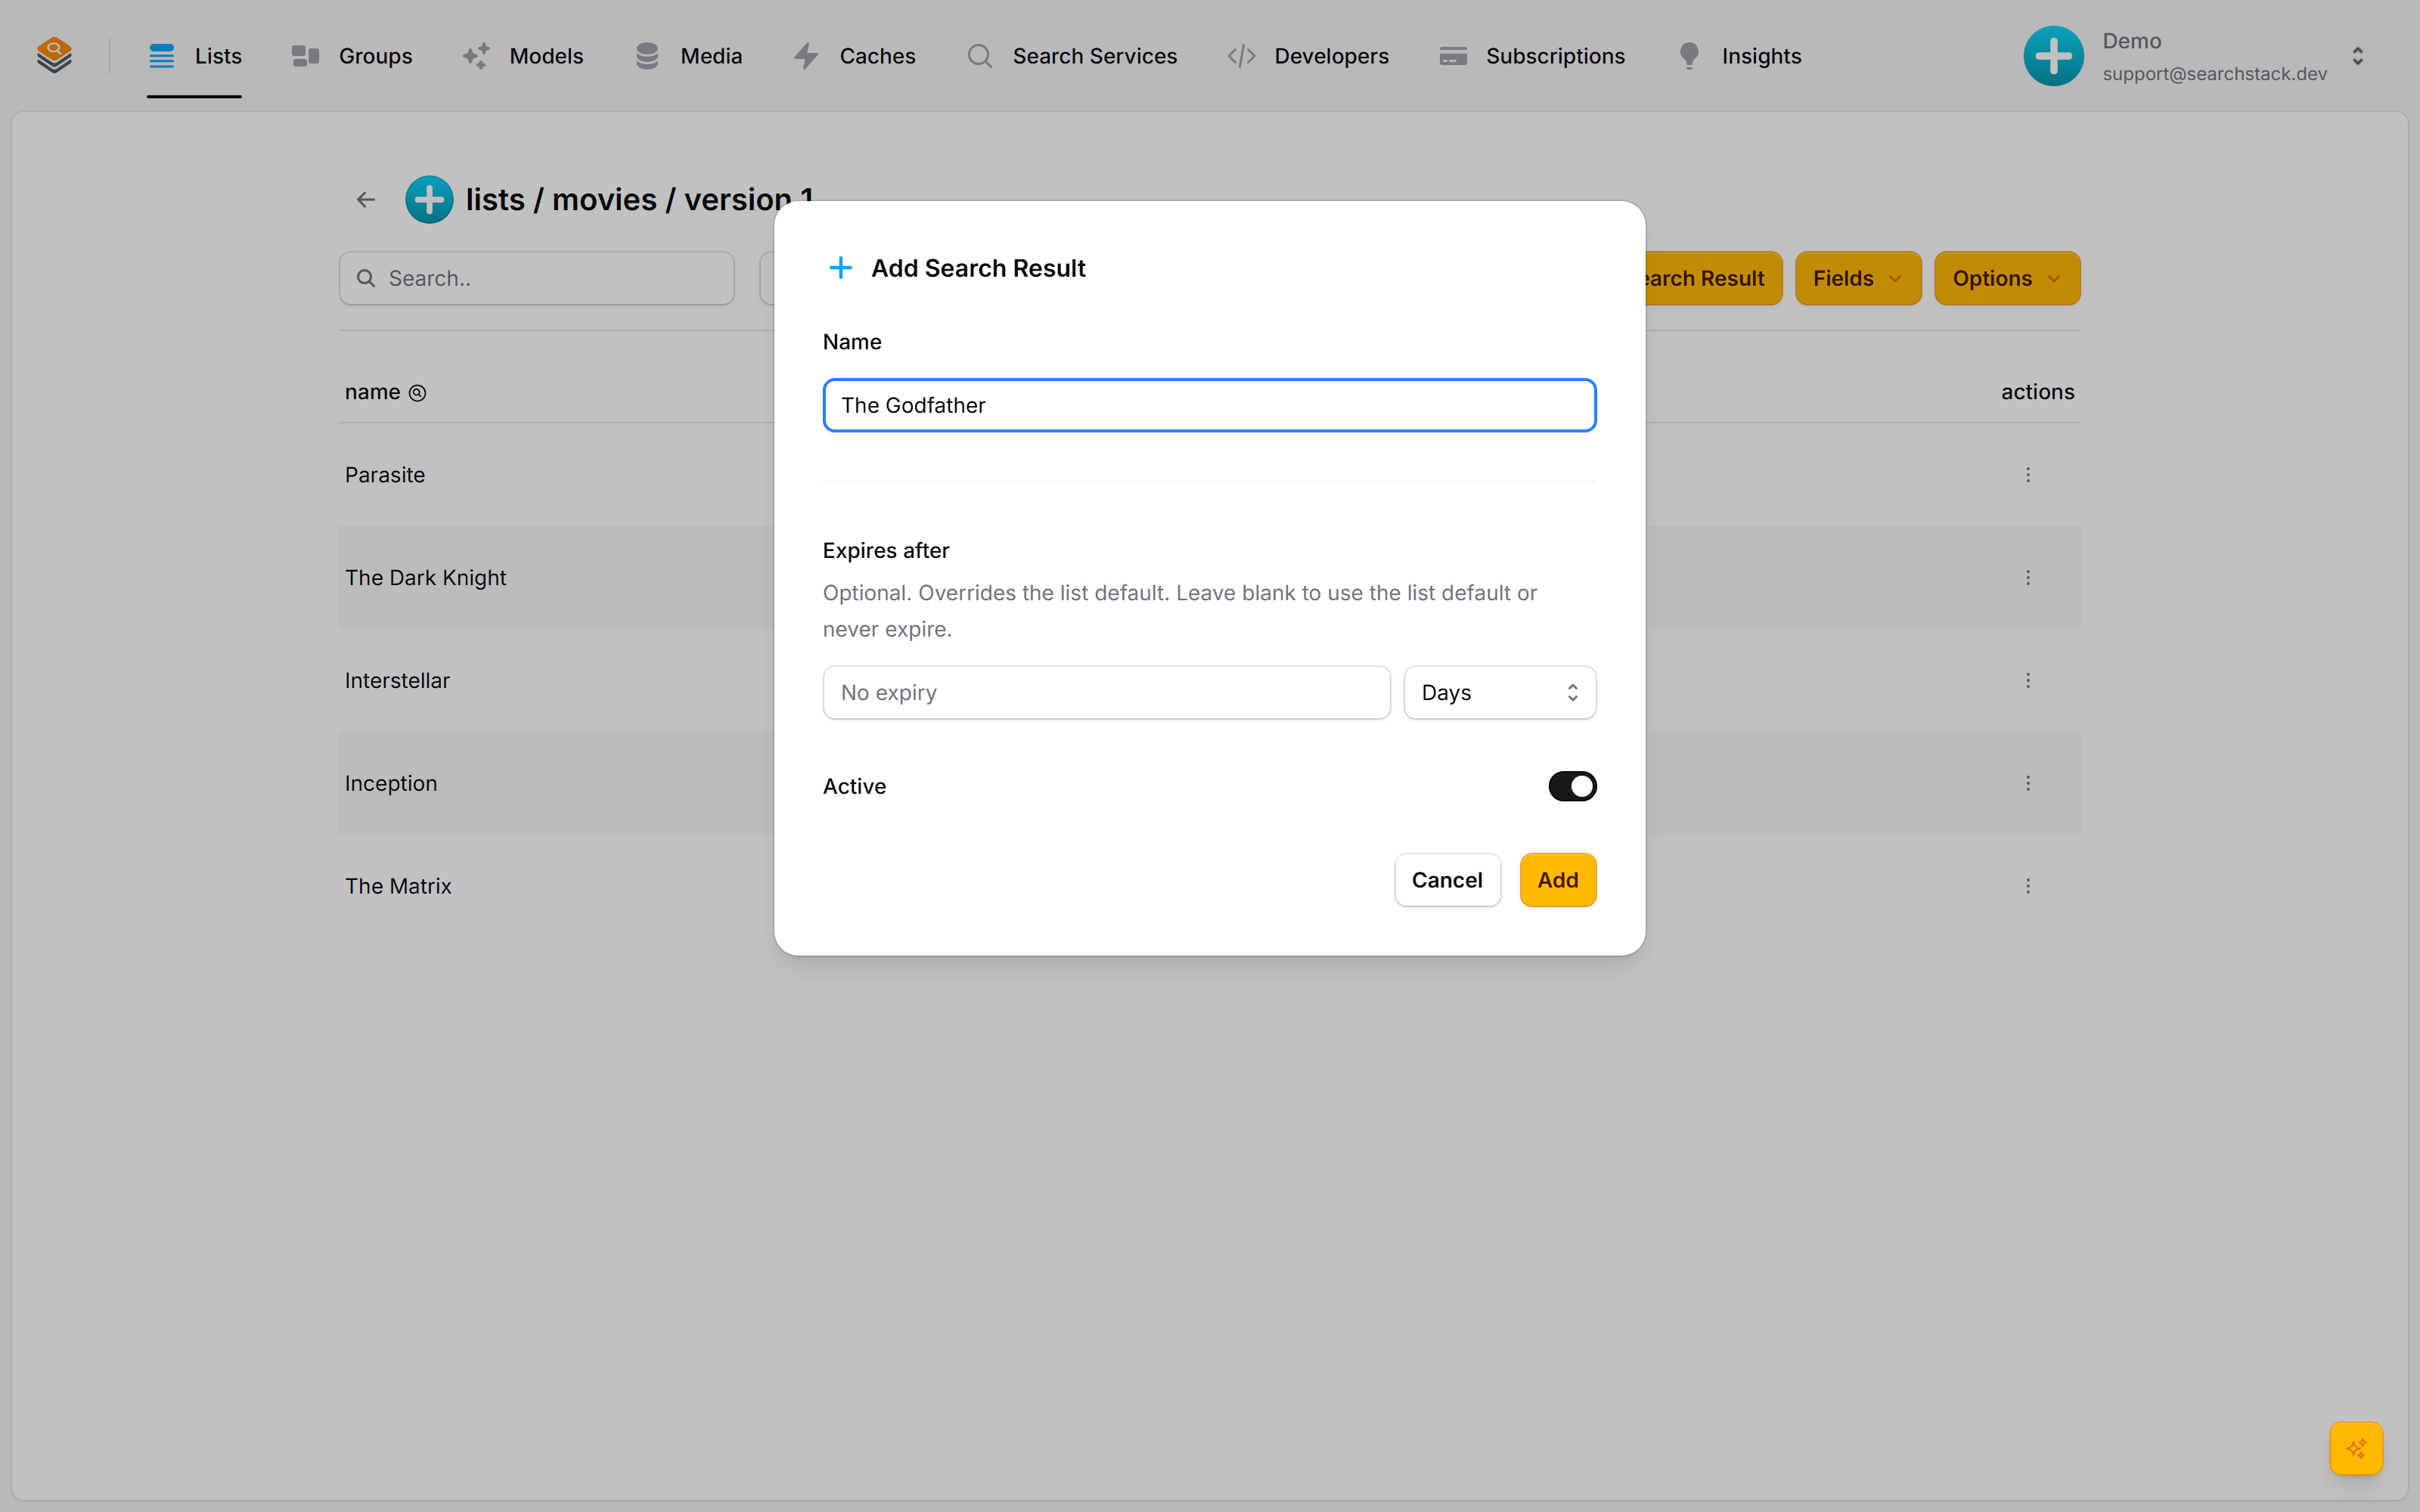Click the Subscriptions card icon

(1453, 56)
